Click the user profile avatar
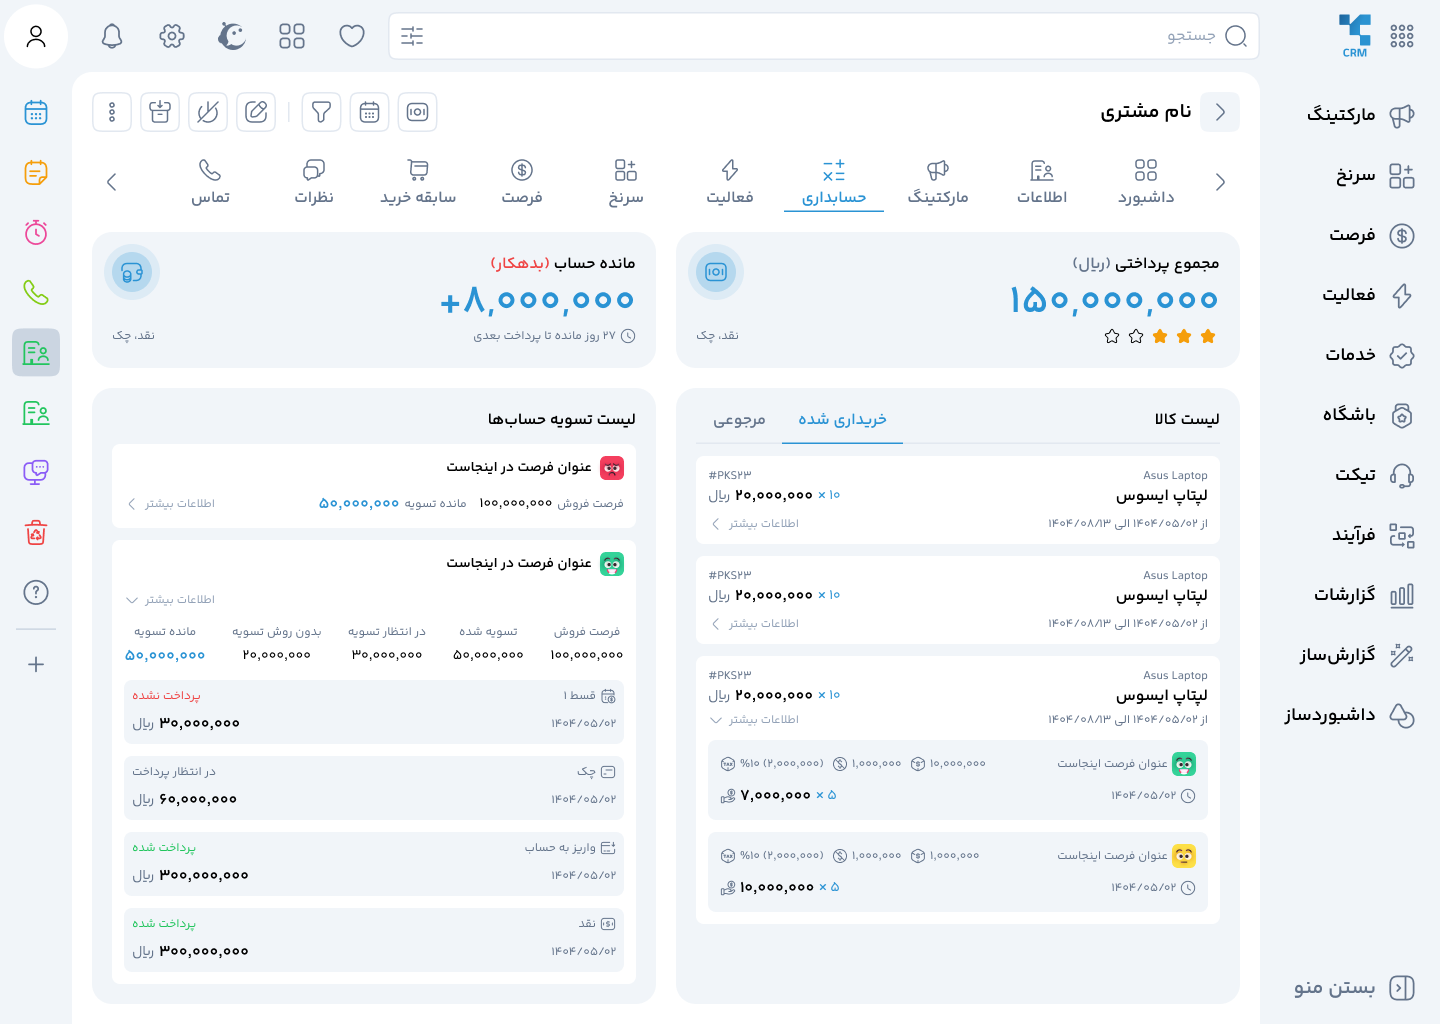 coord(36,36)
